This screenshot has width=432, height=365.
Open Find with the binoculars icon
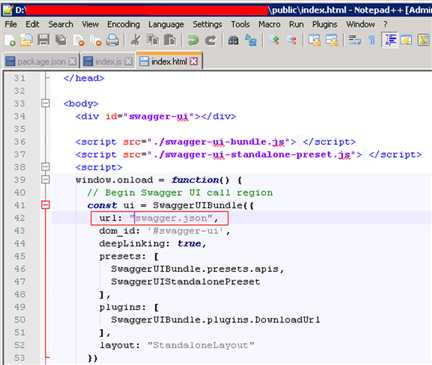pos(233,41)
